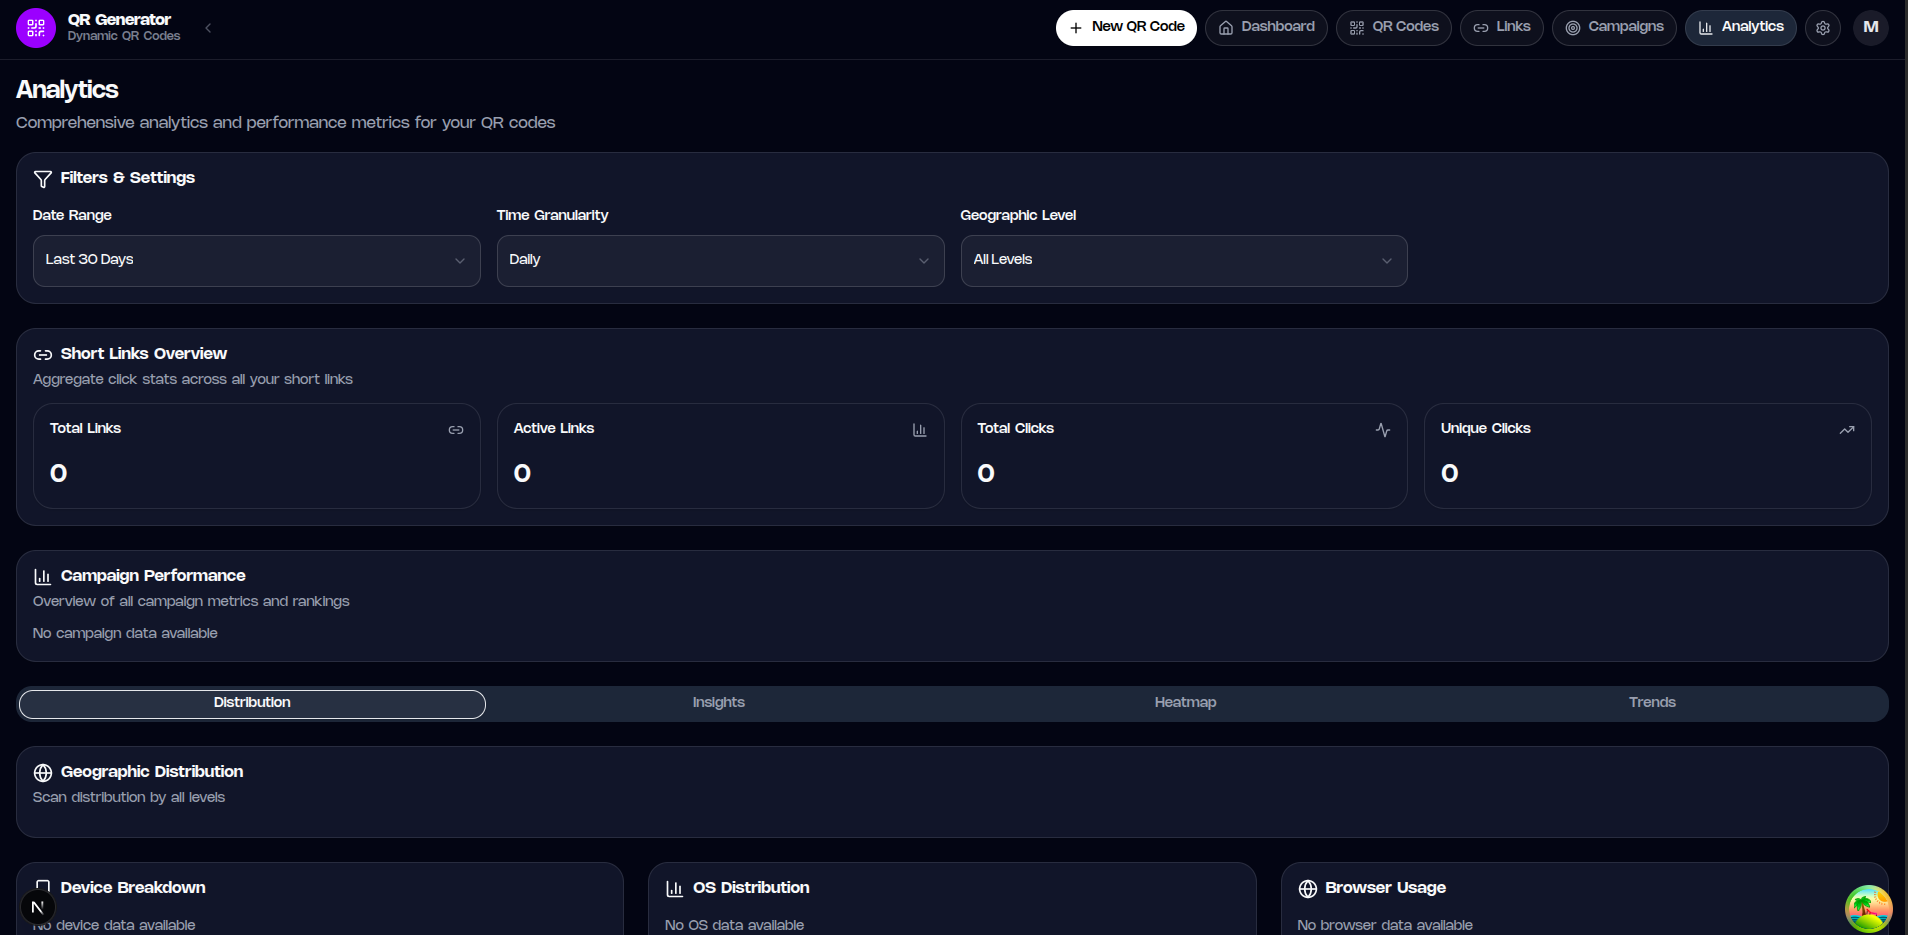This screenshot has width=1908, height=935.
Task: Click the link icon in Total Links card
Action: (456, 430)
